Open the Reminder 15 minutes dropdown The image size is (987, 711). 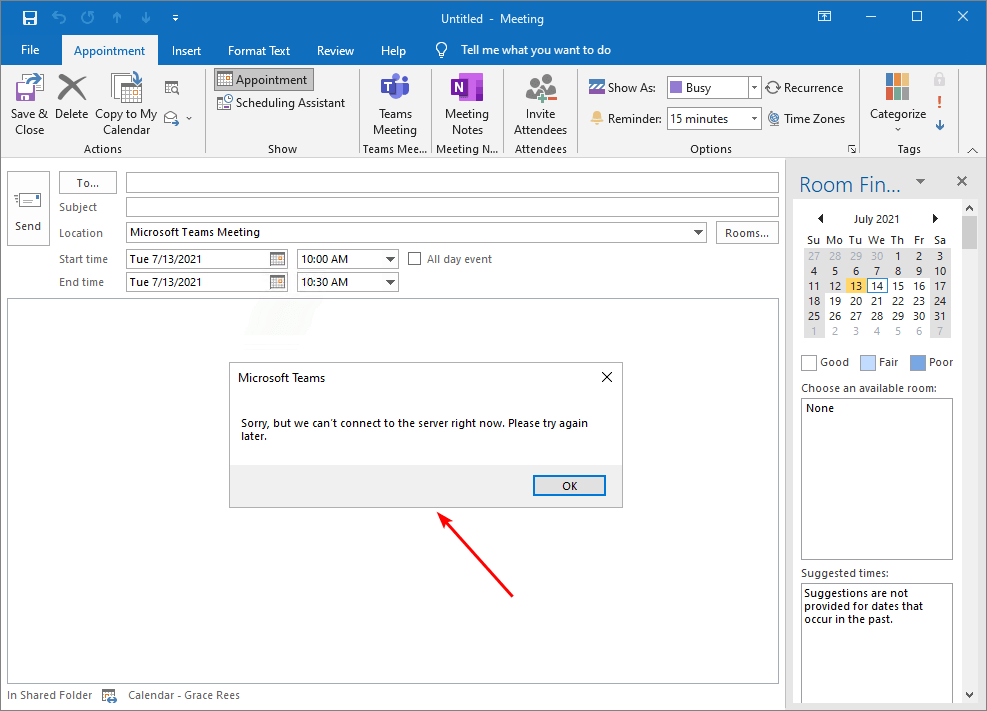point(754,118)
